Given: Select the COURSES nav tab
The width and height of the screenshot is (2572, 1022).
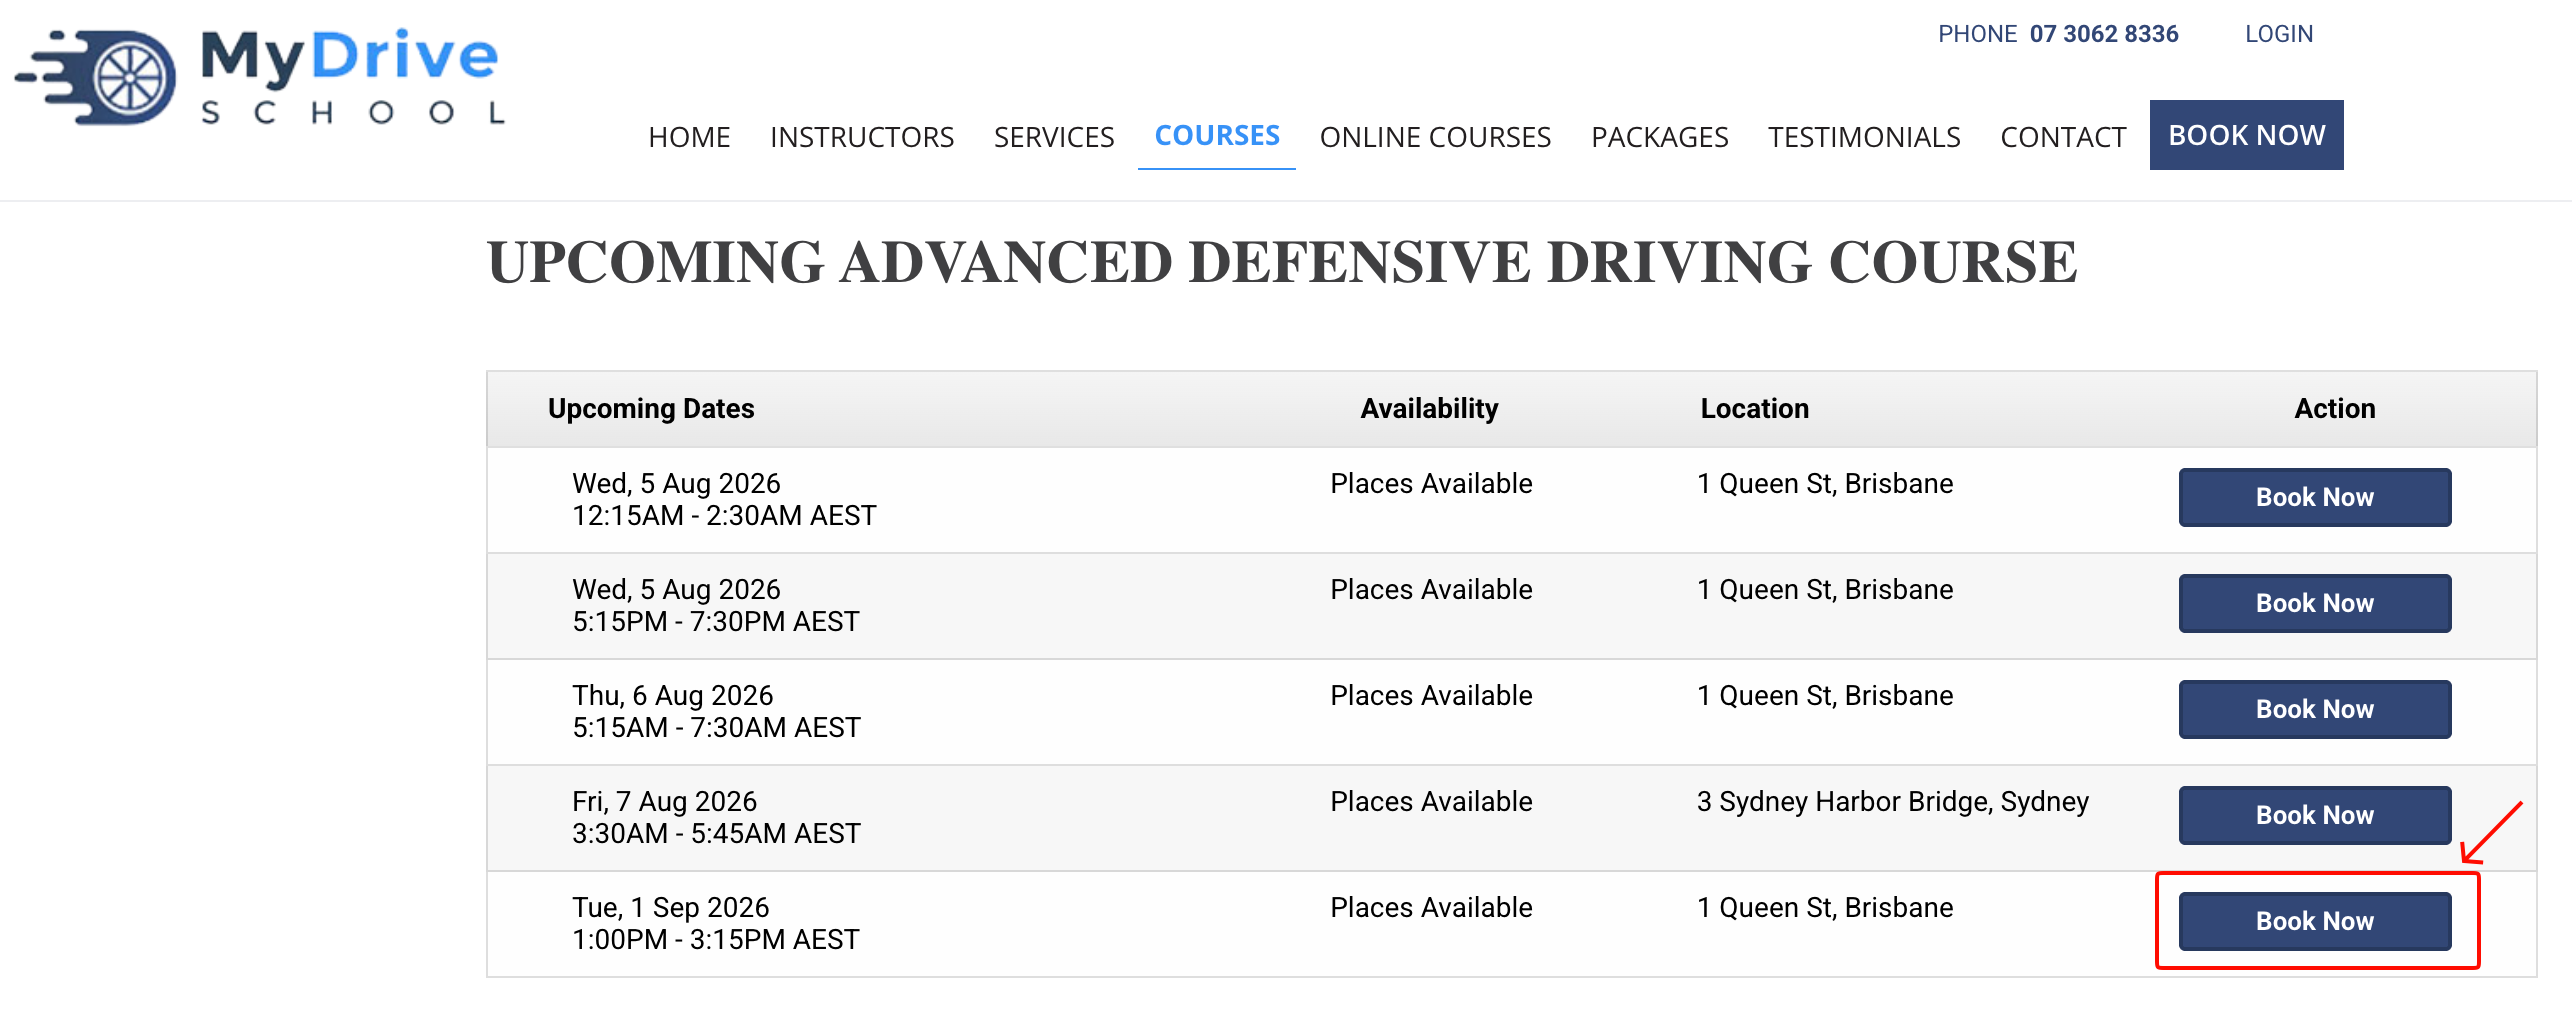Looking at the screenshot, I should (1217, 136).
